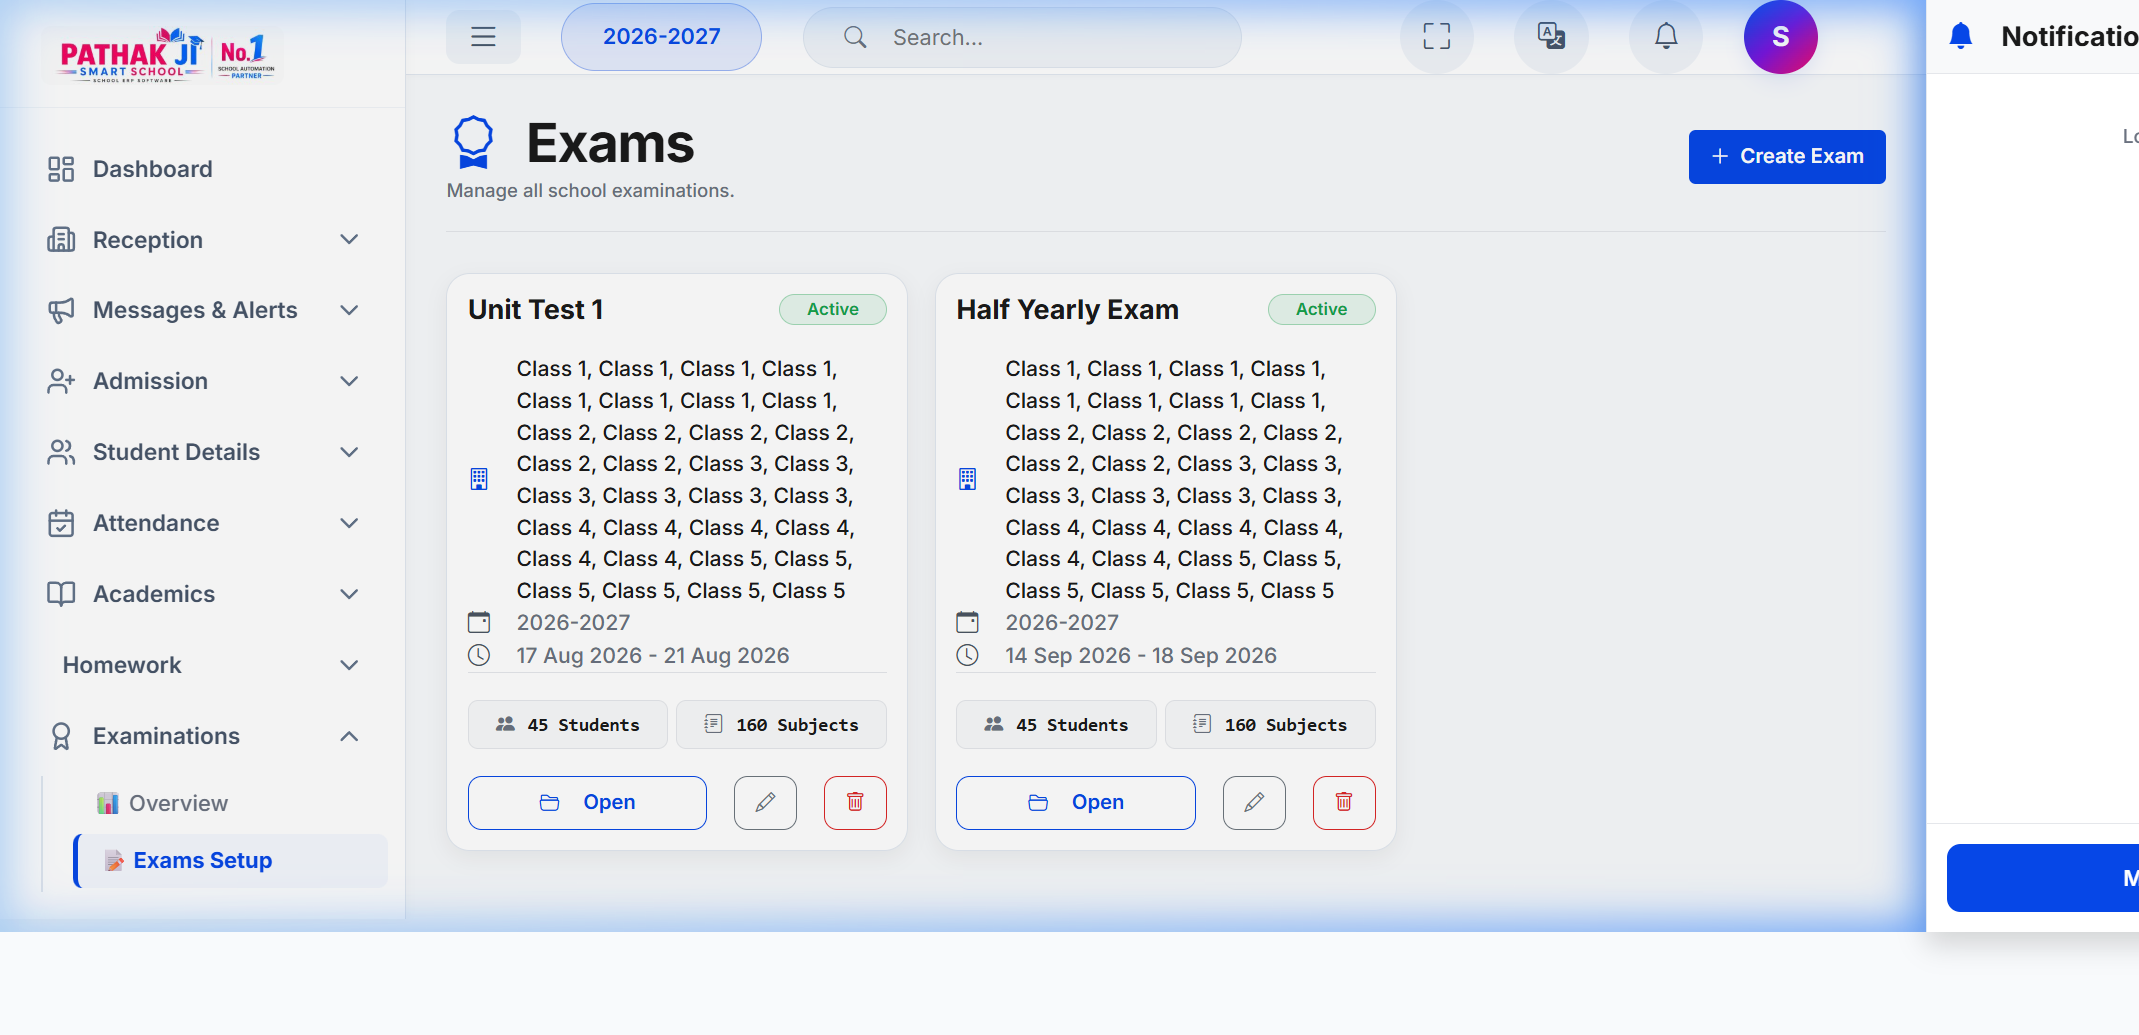Open the user avatar S menu
Screen dimensions: 2139x1035
1780,37
